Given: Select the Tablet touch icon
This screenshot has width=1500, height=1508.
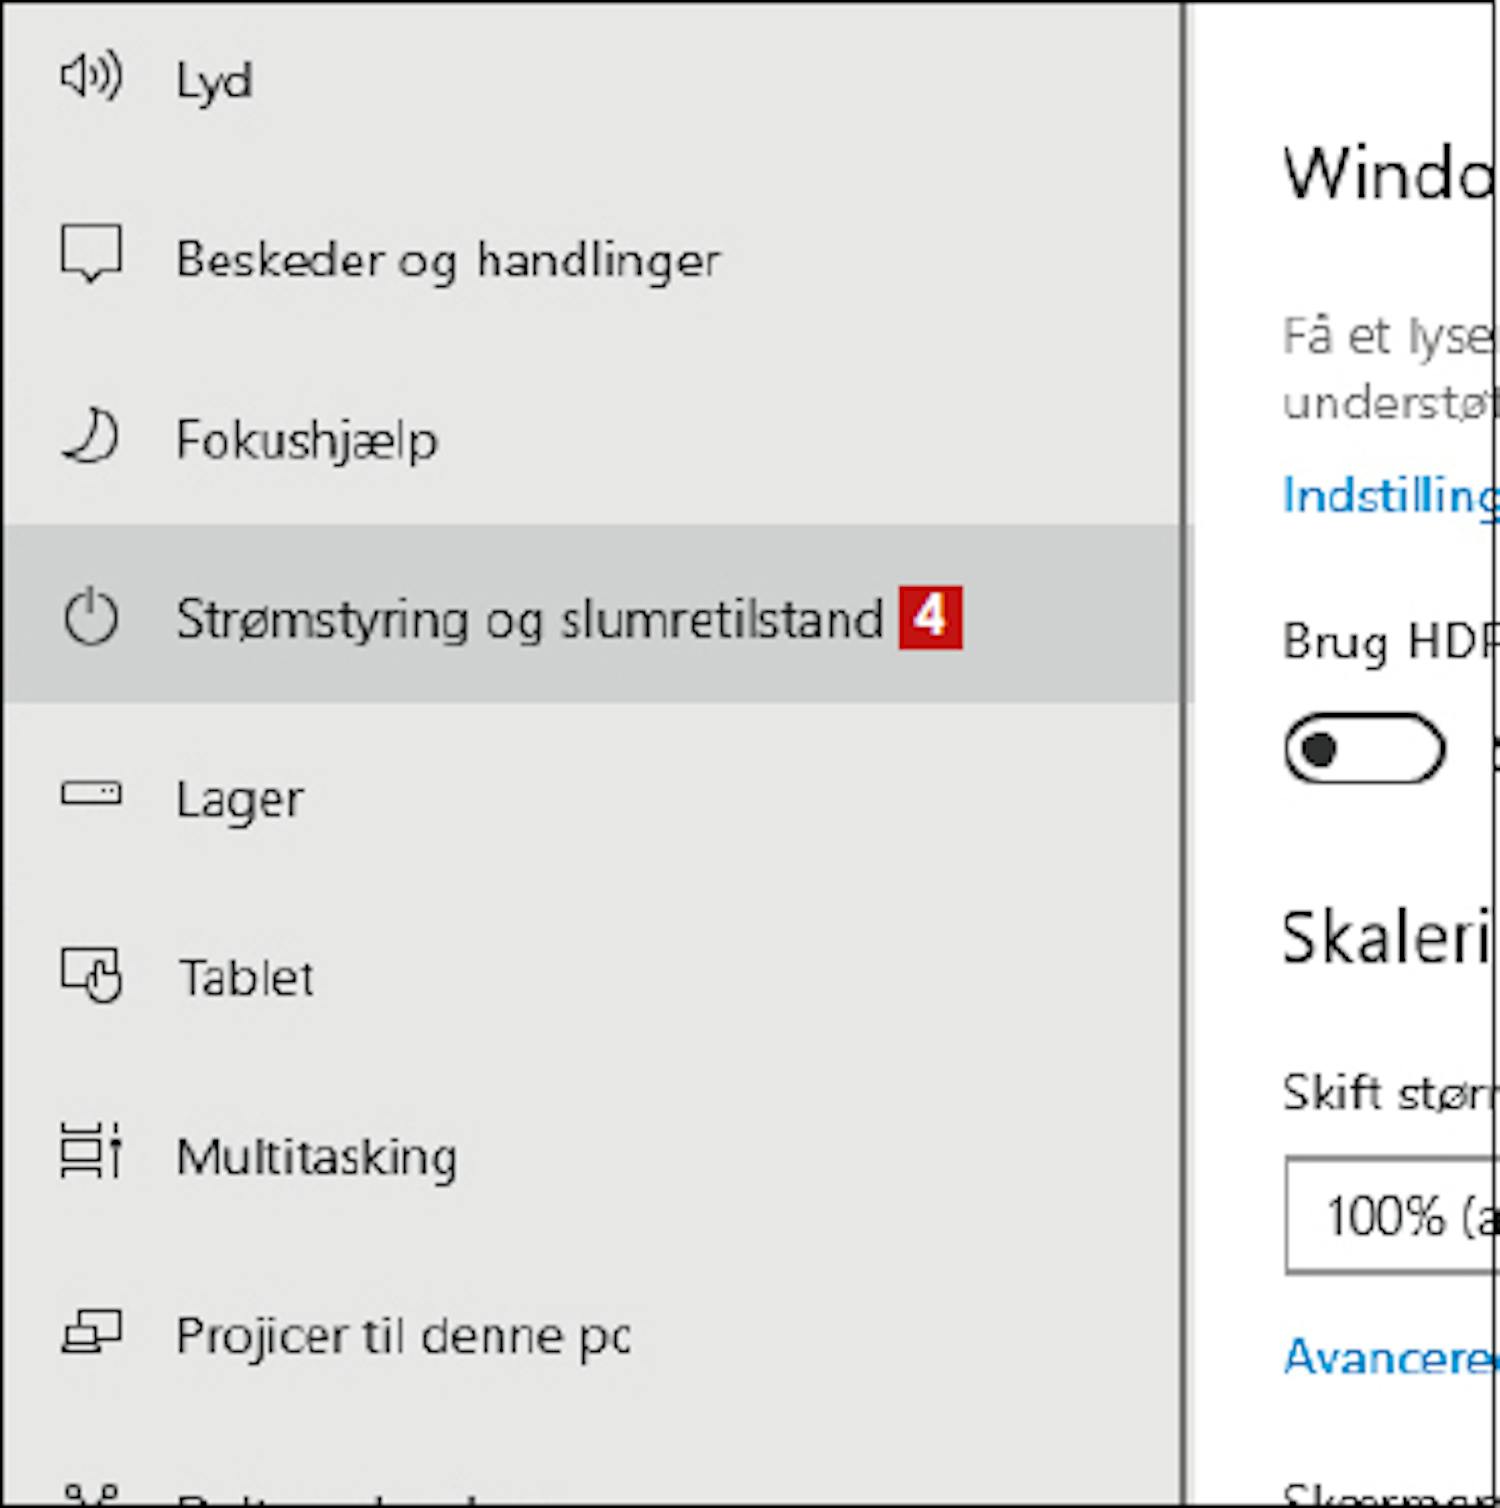Looking at the screenshot, I should point(91,975).
